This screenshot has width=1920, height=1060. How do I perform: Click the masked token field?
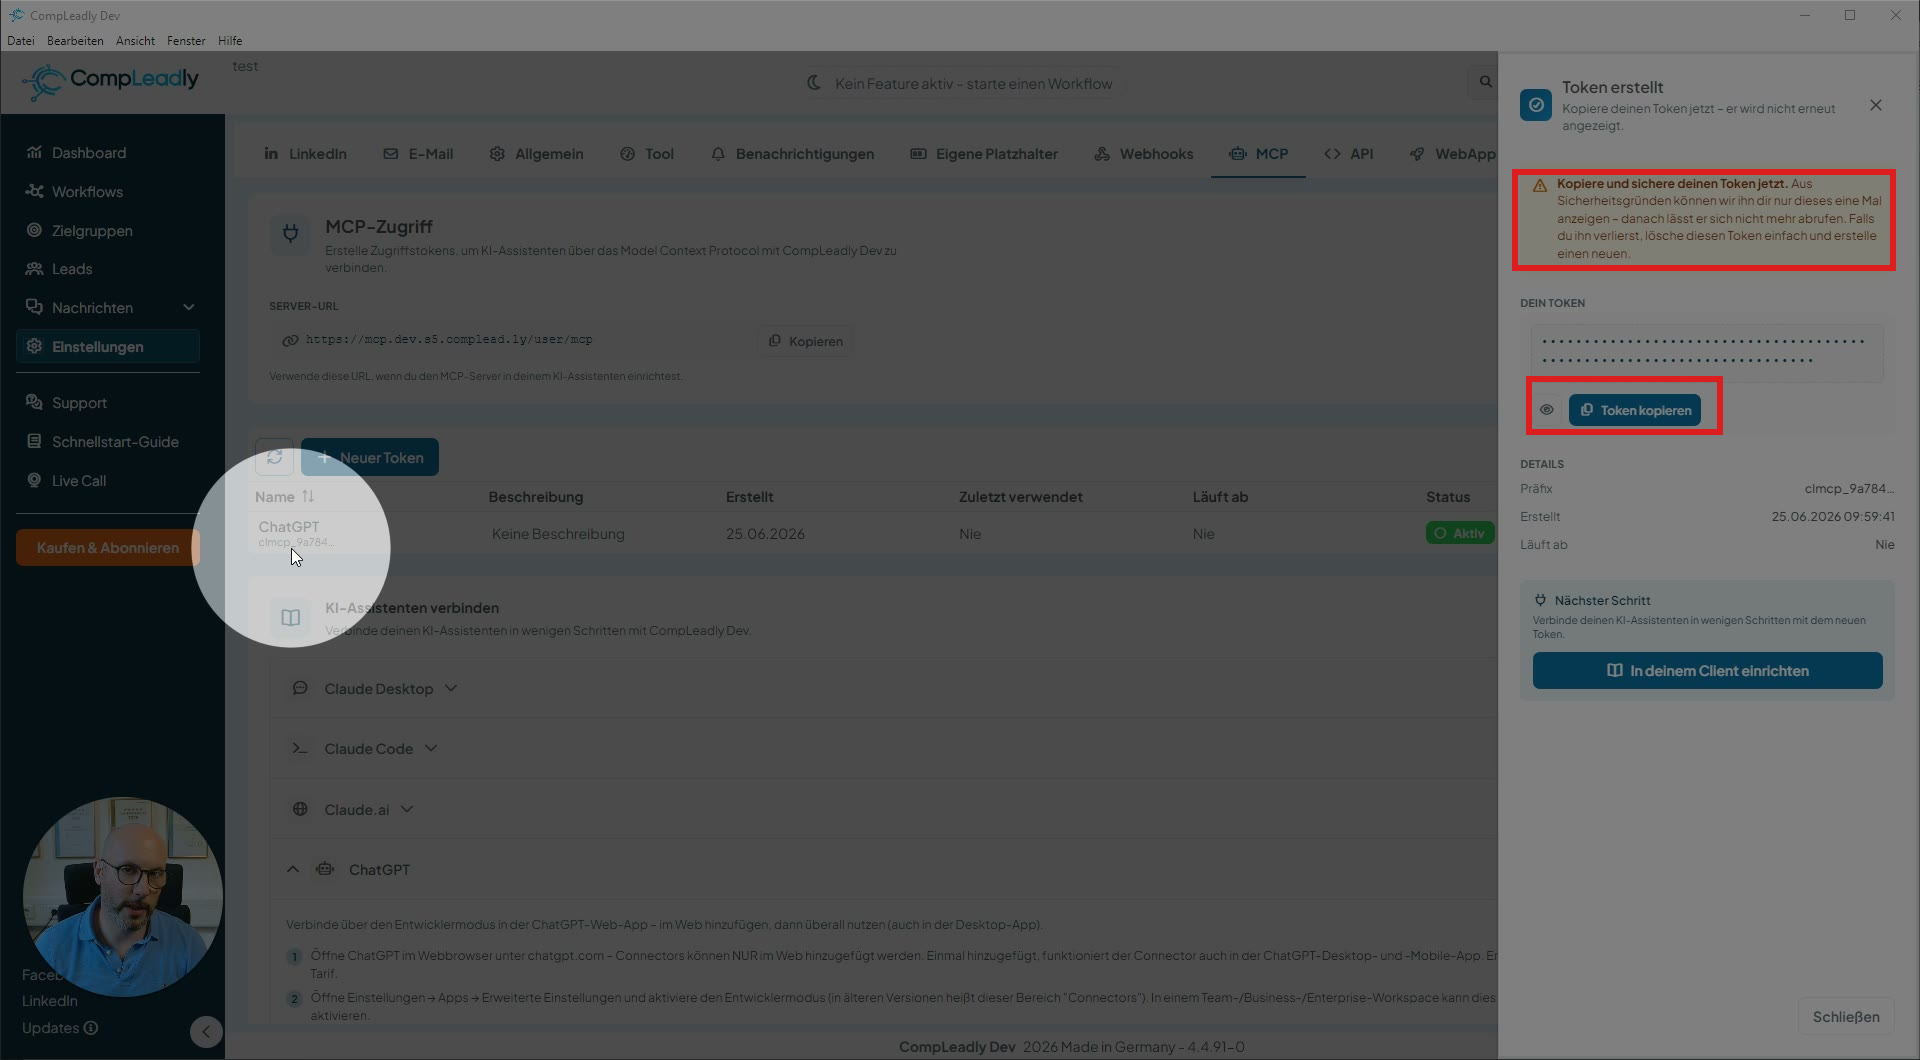click(x=1707, y=352)
